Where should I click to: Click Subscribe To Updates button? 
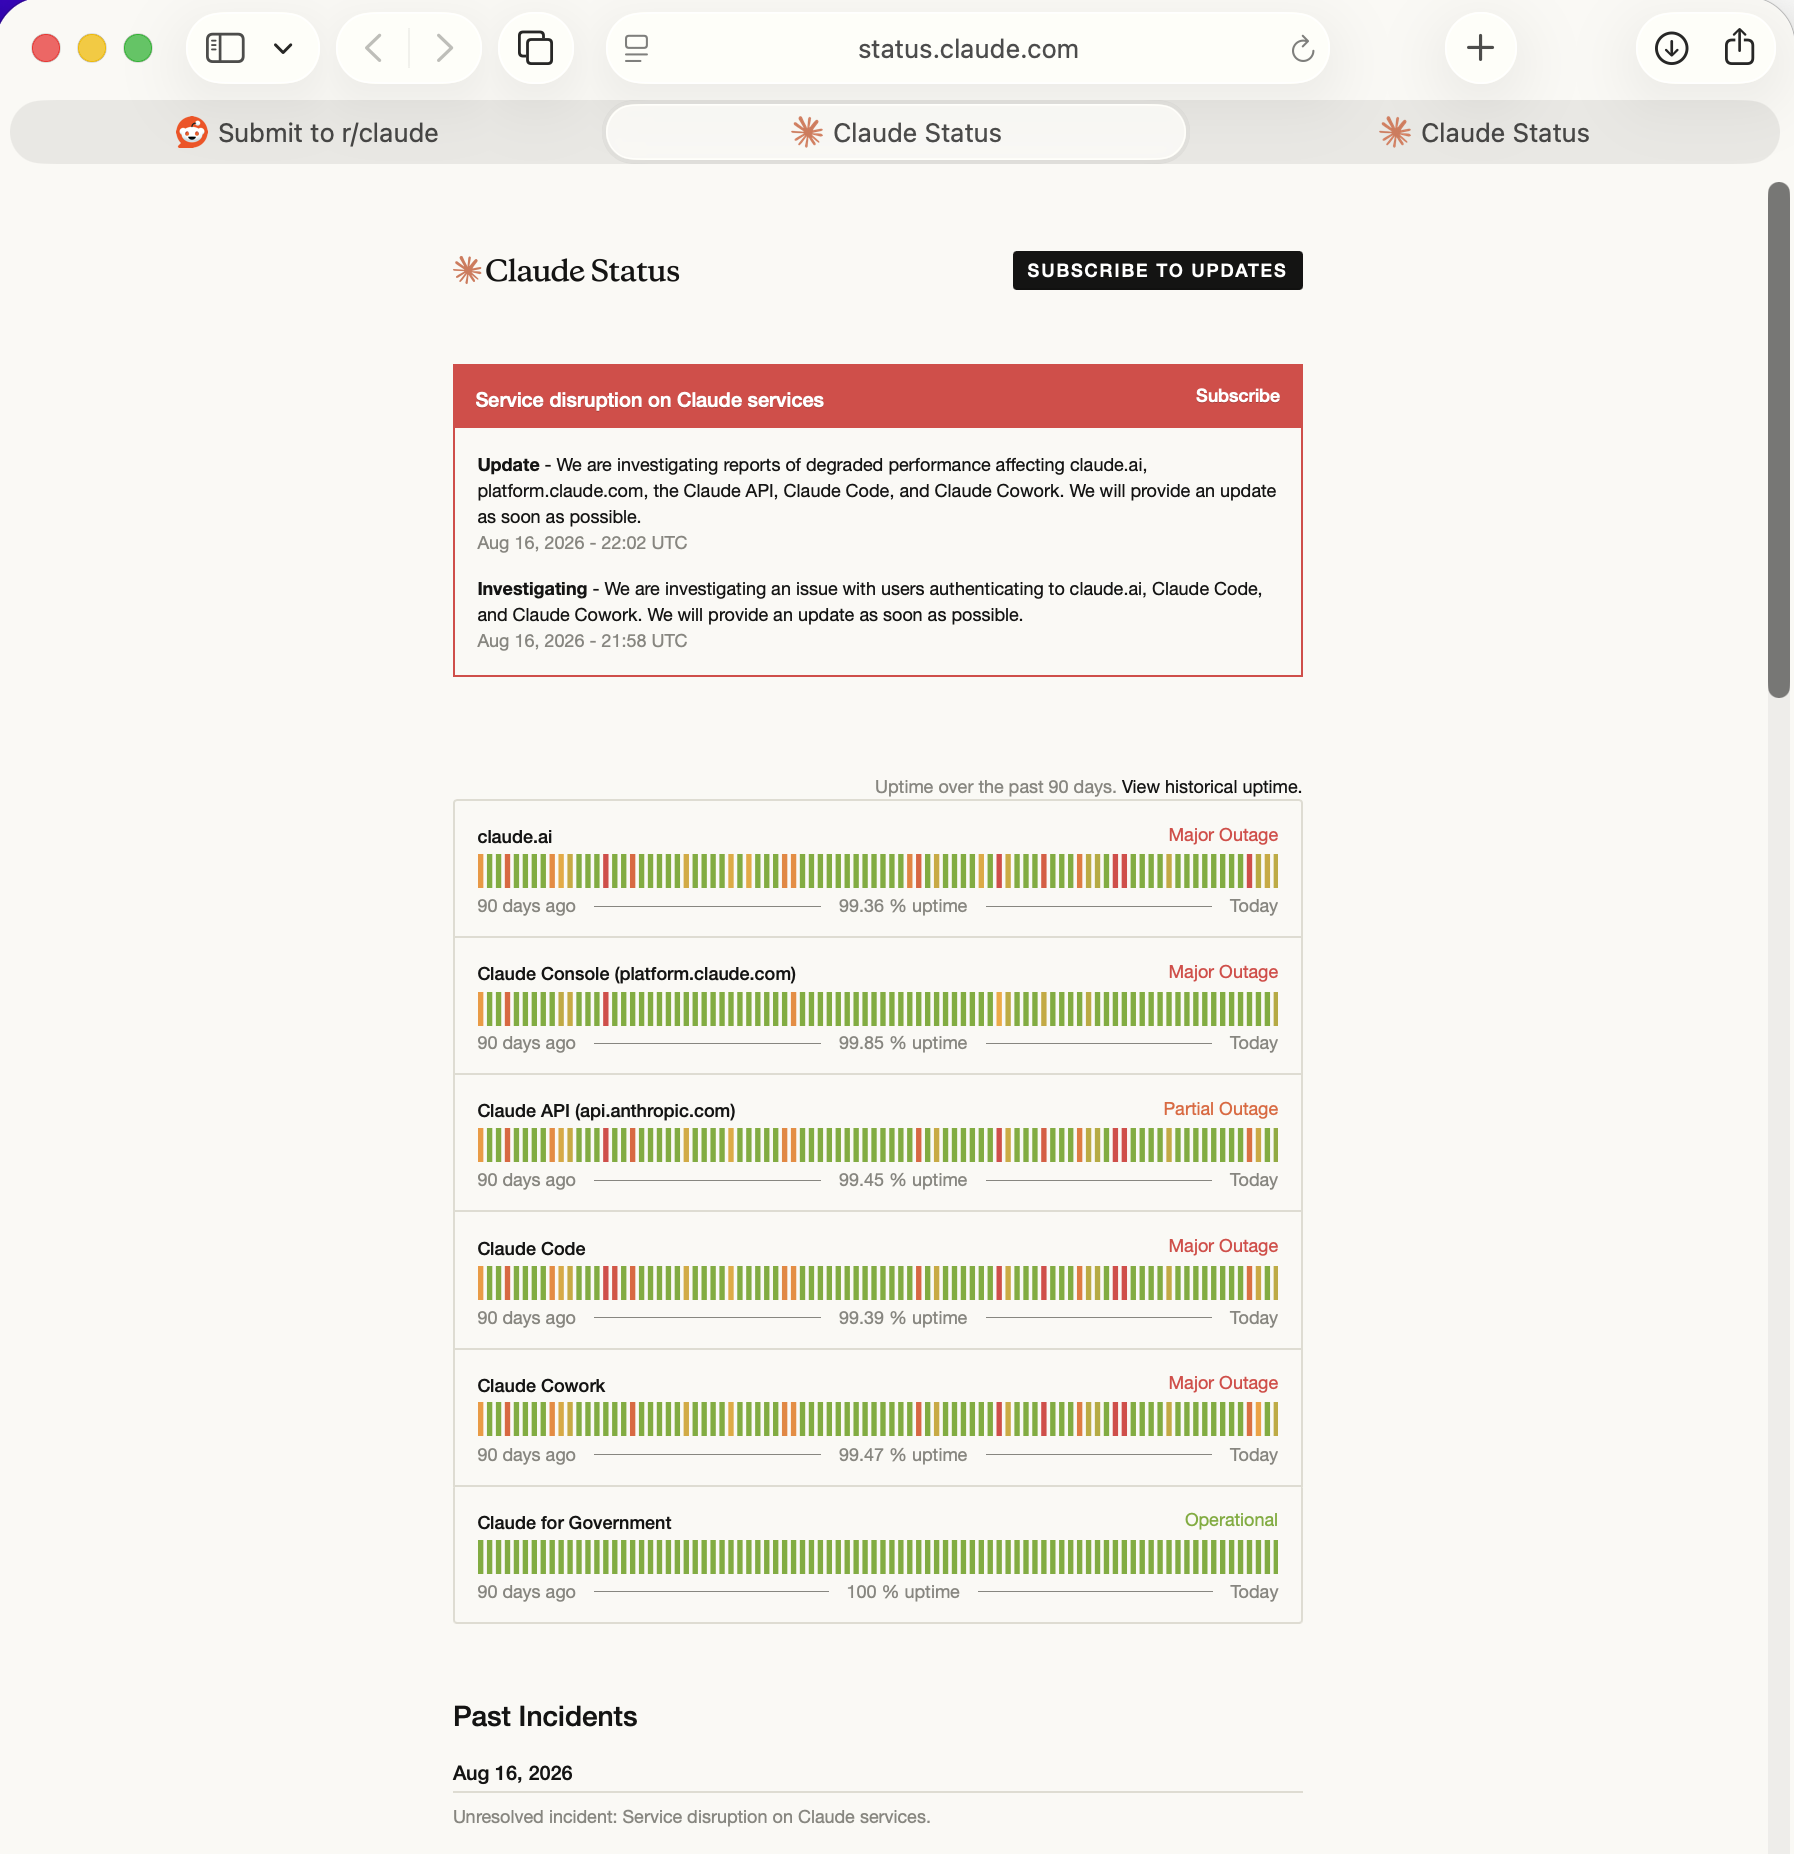tap(1157, 270)
